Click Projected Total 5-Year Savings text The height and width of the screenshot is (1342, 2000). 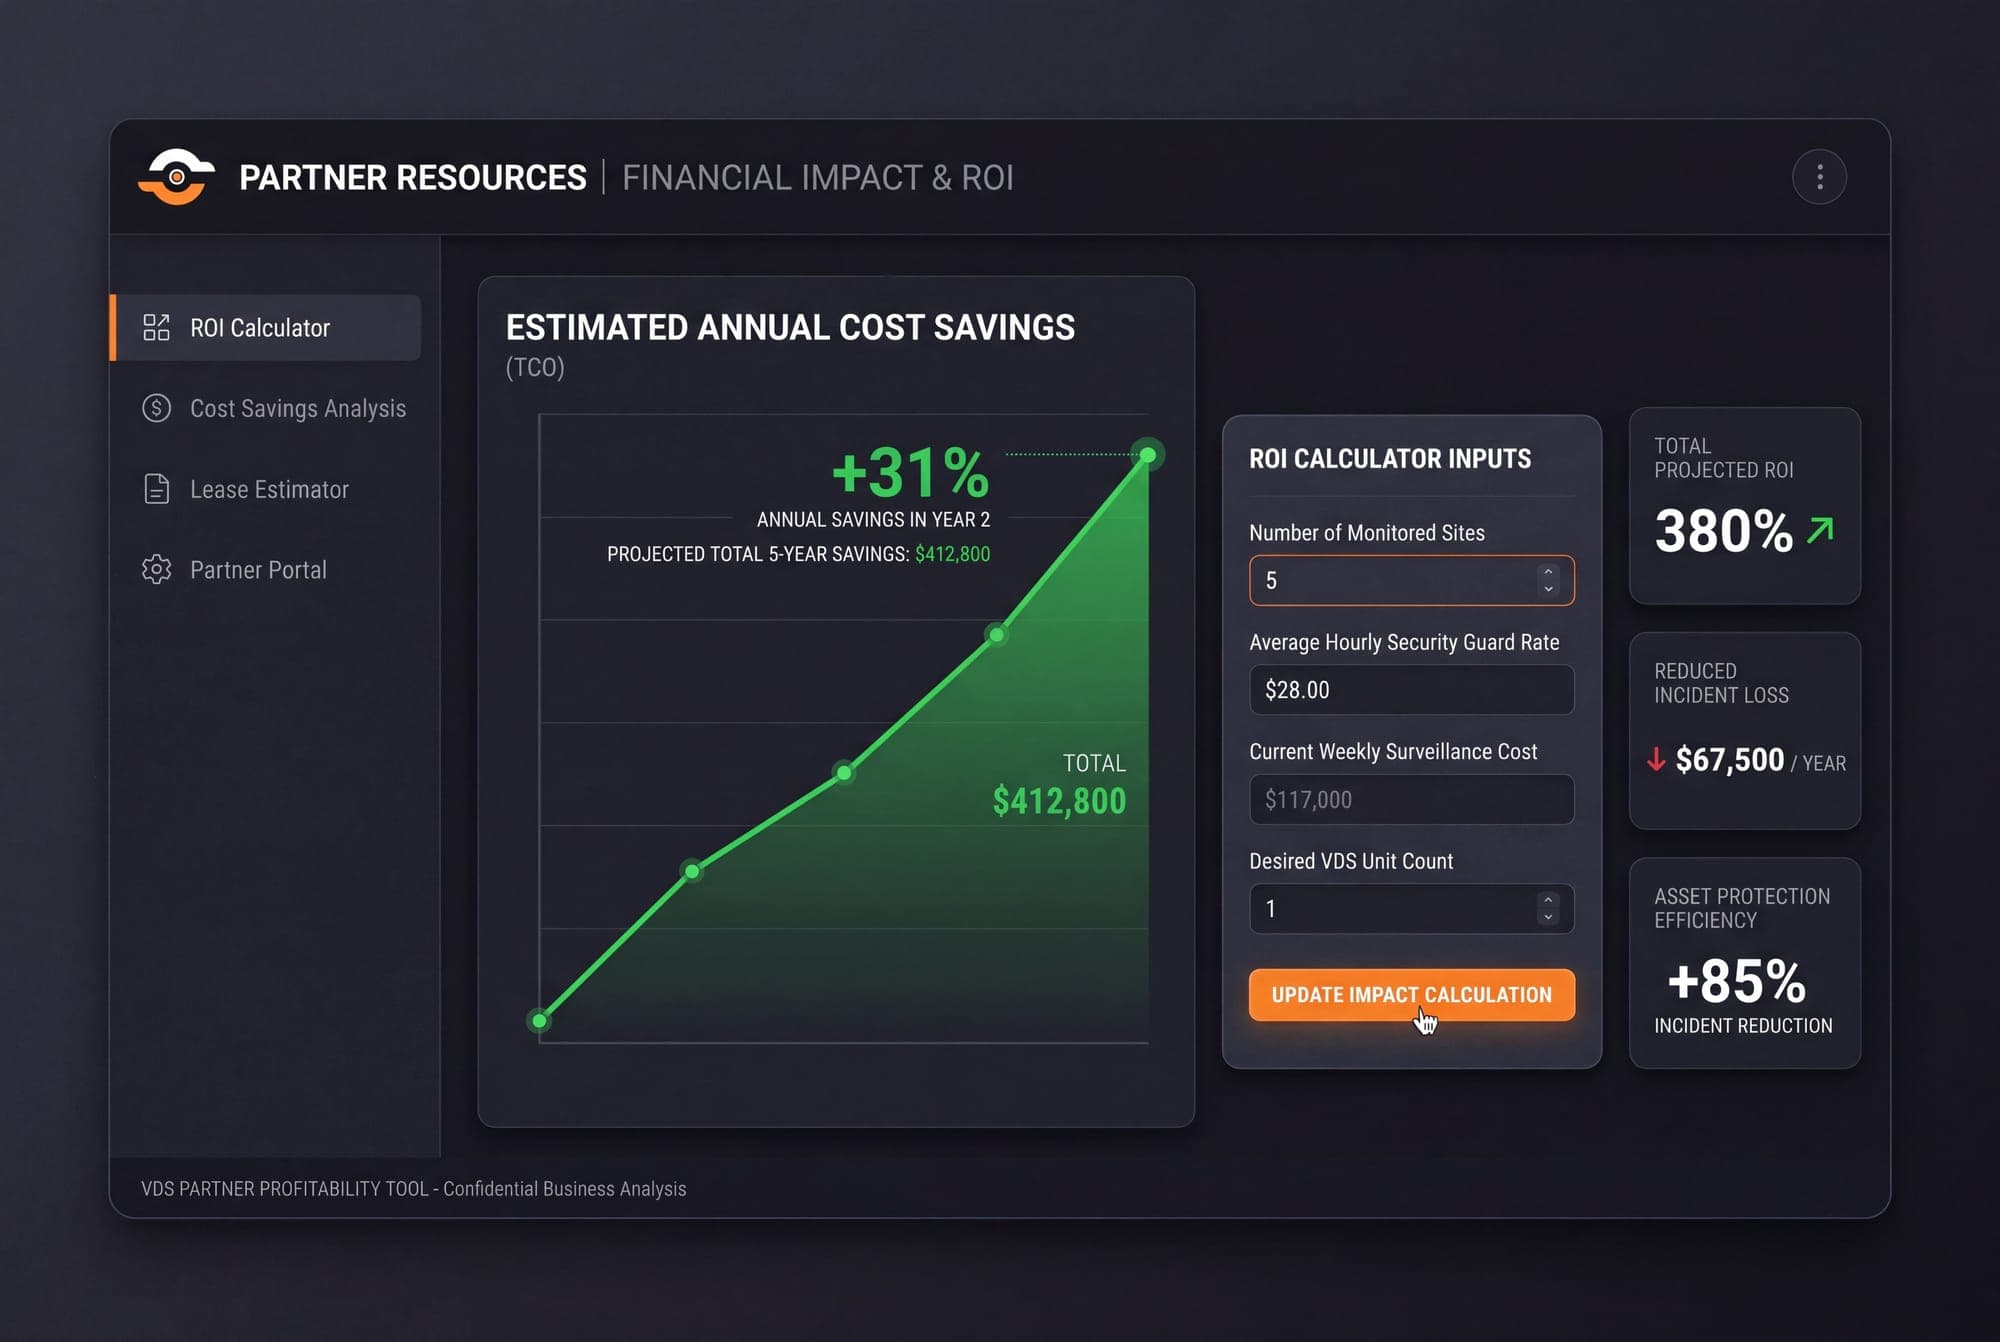point(798,554)
